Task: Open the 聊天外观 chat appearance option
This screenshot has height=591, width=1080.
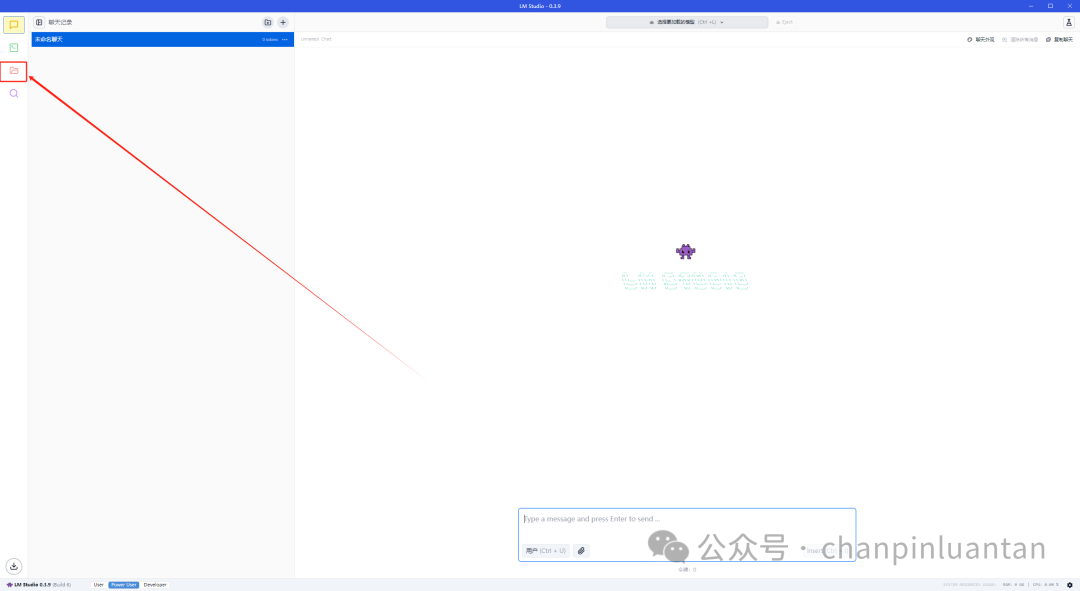Action: tap(981, 39)
